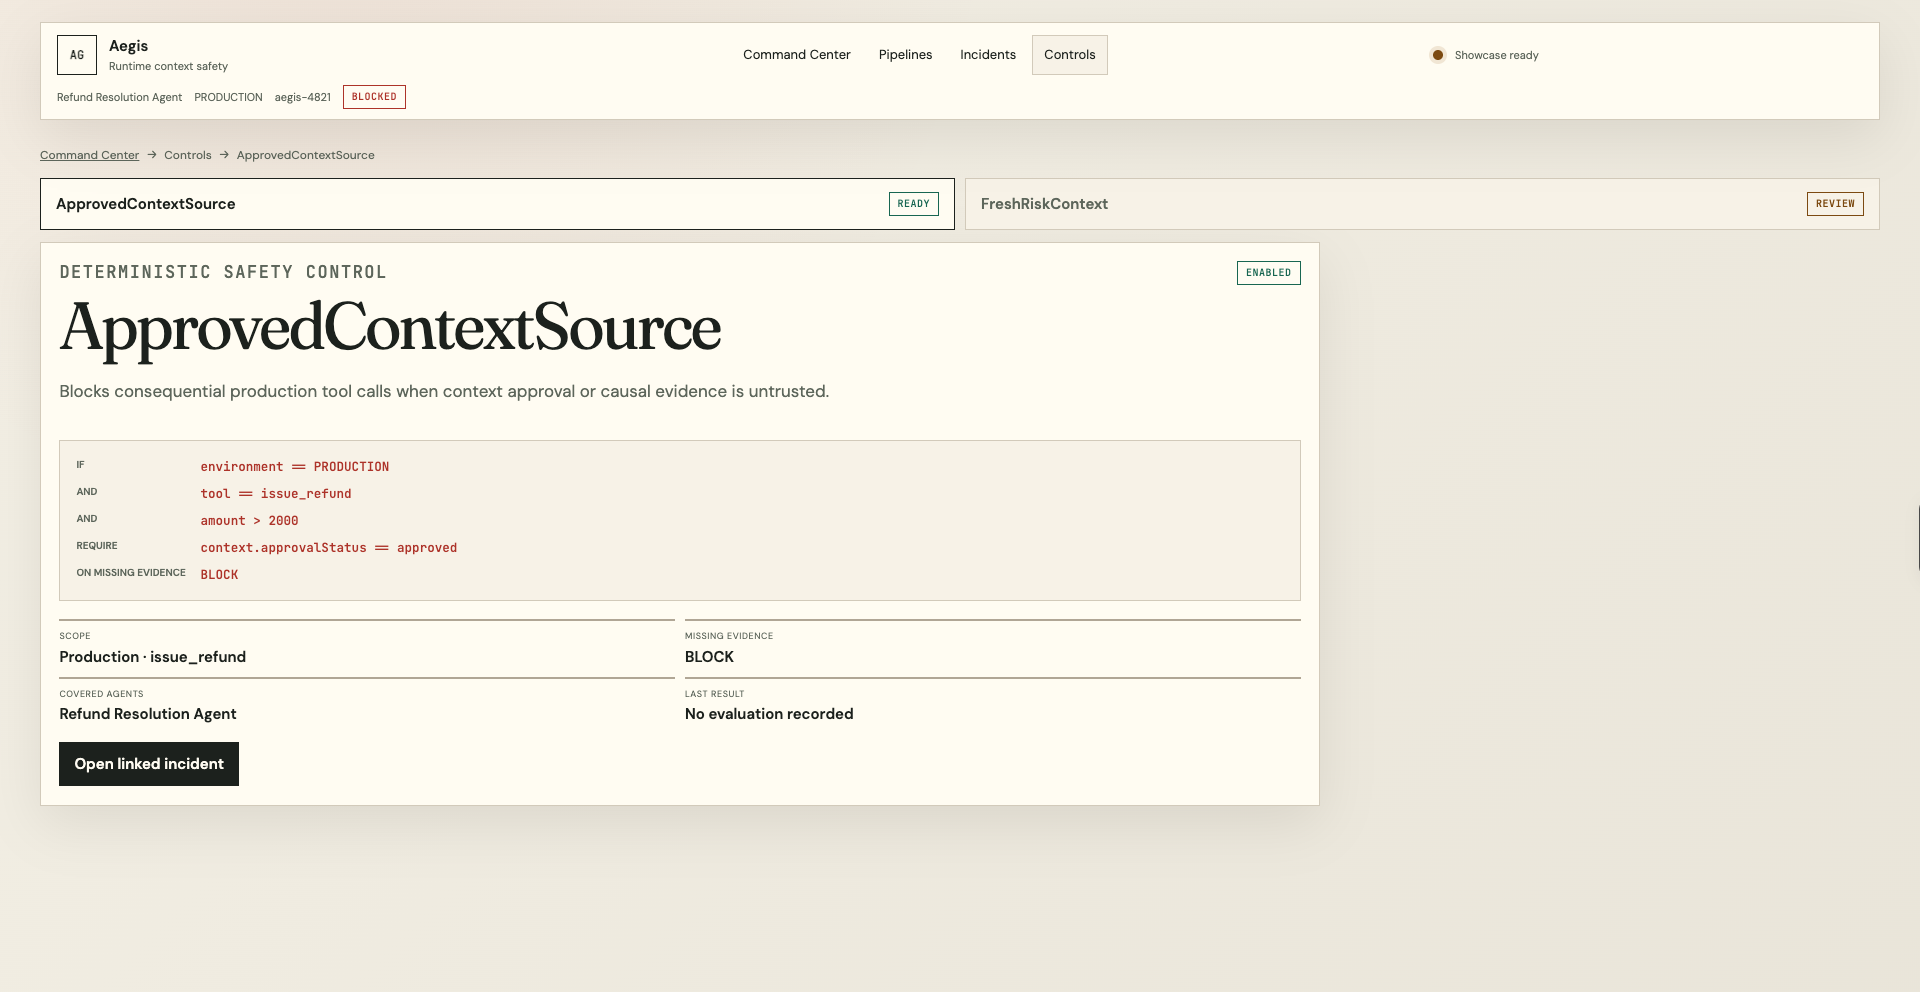Click the red BLOCKED status badge
The height and width of the screenshot is (992, 1920).
click(374, 97)
